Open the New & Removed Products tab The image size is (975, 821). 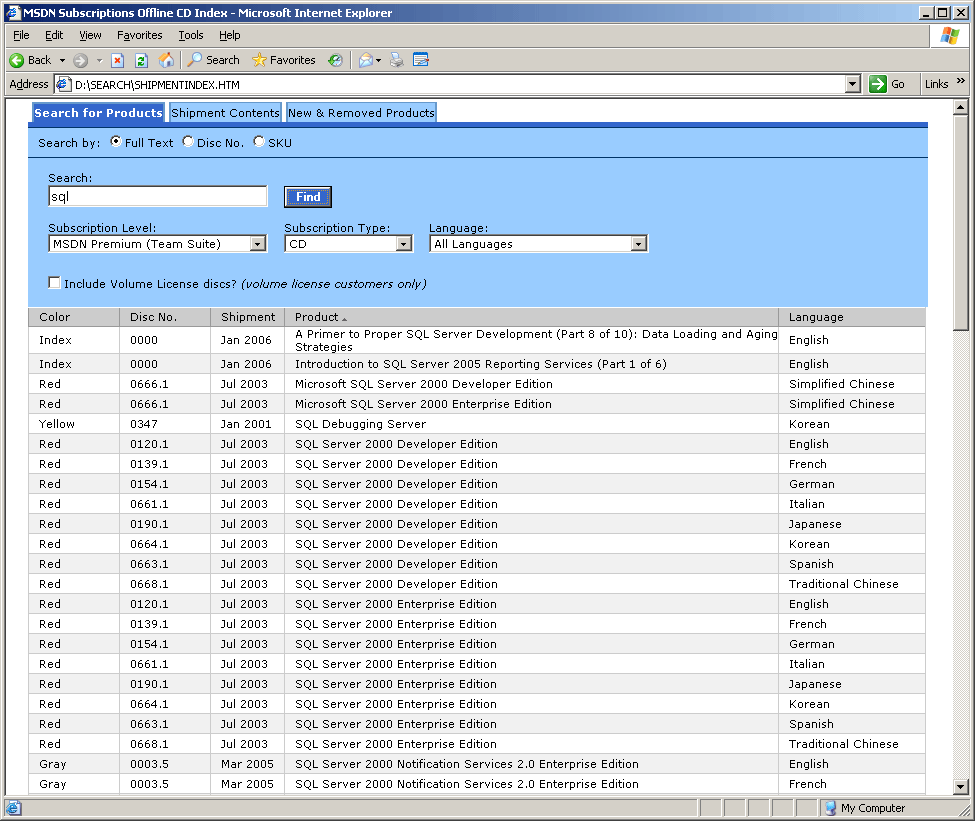click(x=361, y=113)
